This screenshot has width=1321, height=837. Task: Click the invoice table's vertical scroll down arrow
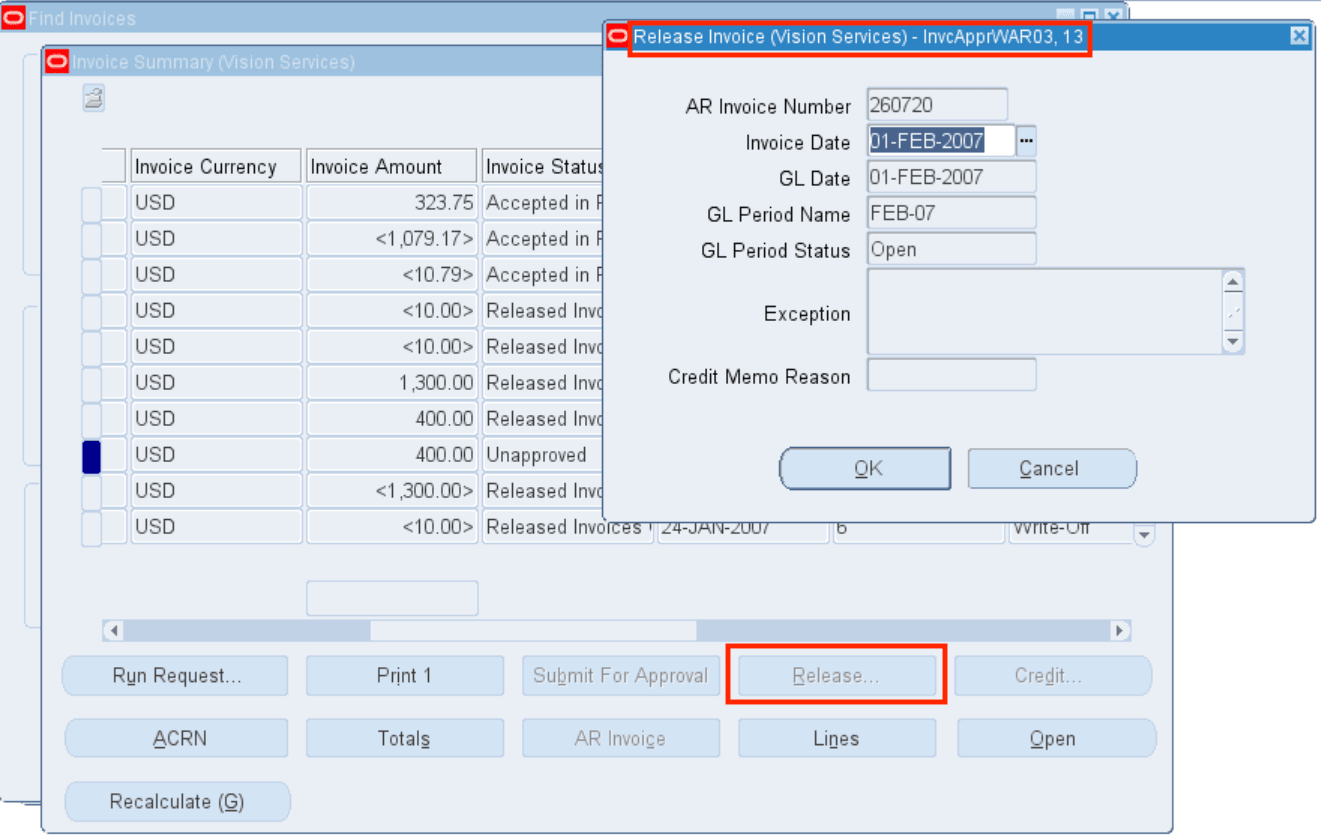[1144, 536]
